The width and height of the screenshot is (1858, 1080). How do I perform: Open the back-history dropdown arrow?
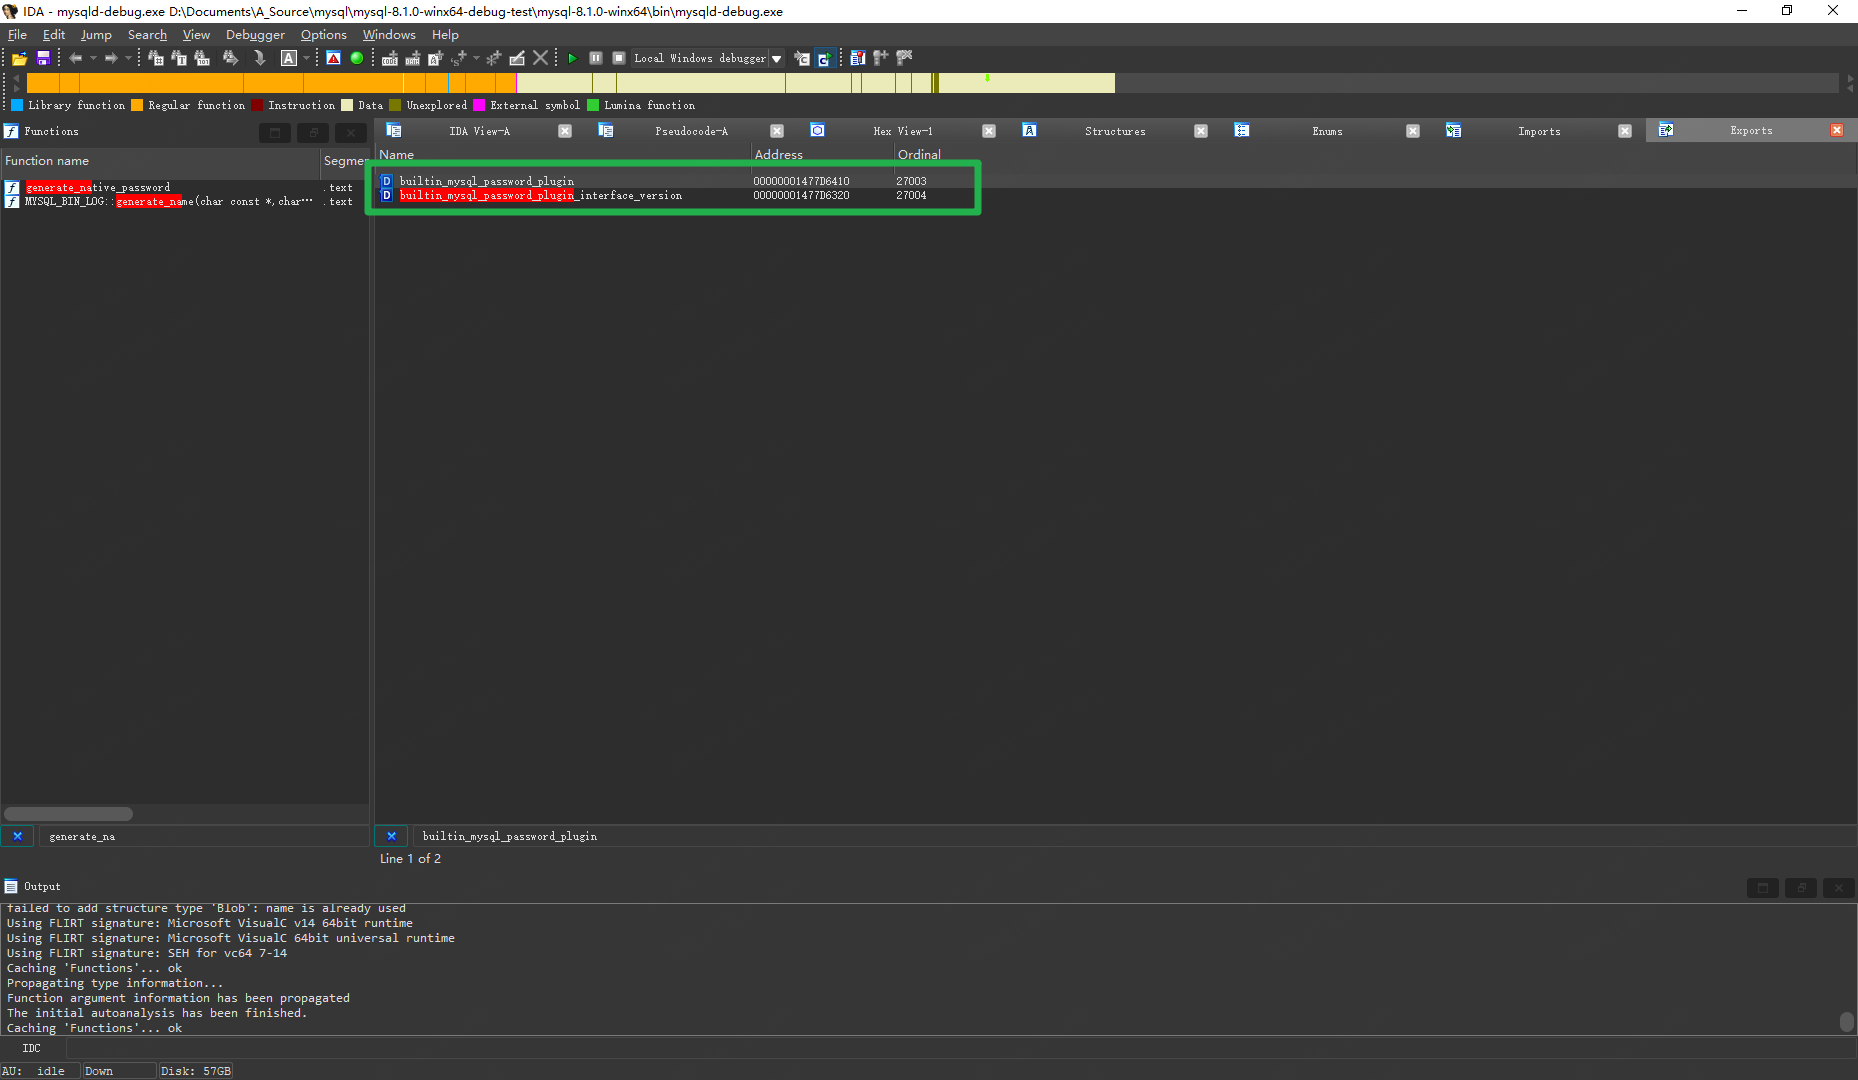point(93,58)
